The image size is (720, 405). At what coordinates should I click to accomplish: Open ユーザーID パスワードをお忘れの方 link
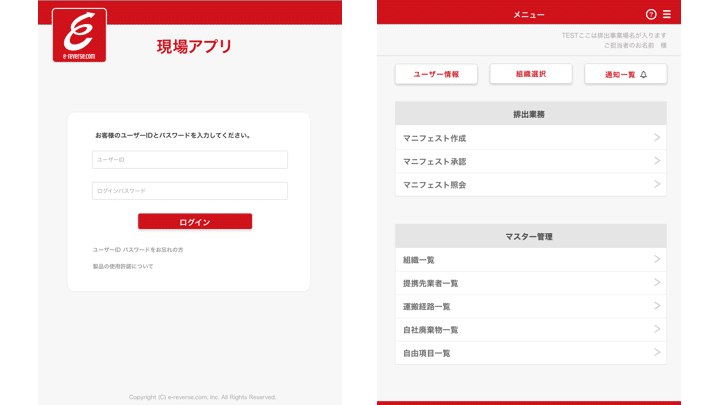click(x=138, y=249)
